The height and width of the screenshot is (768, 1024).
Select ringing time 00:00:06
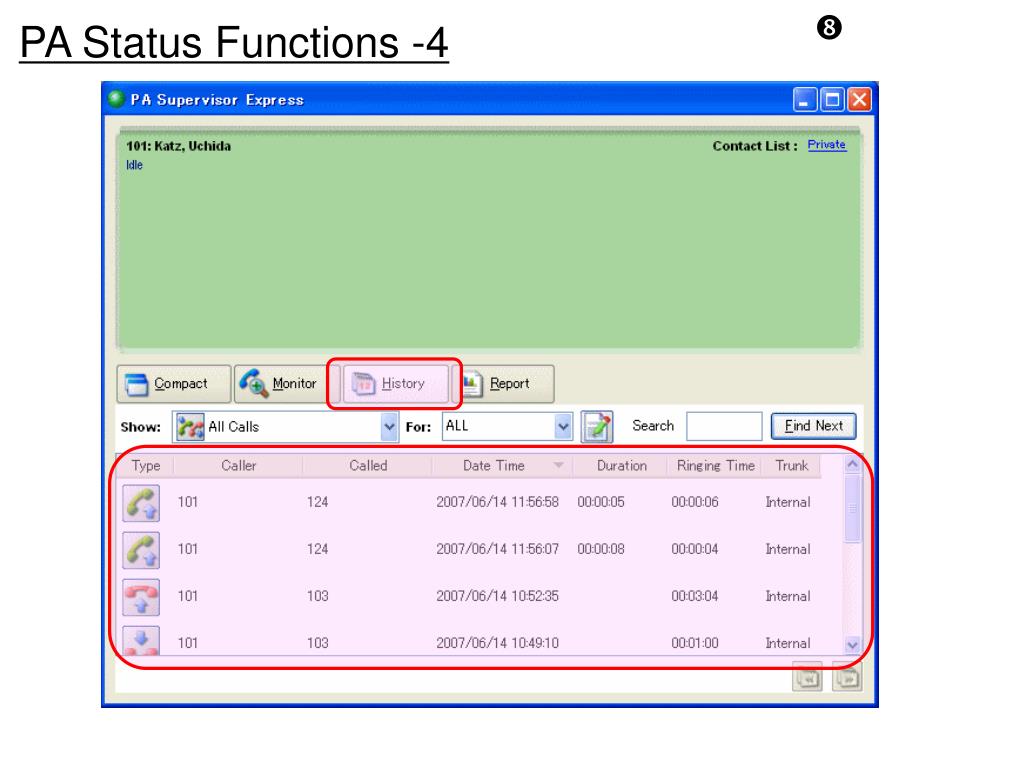(x=695, y=502)
